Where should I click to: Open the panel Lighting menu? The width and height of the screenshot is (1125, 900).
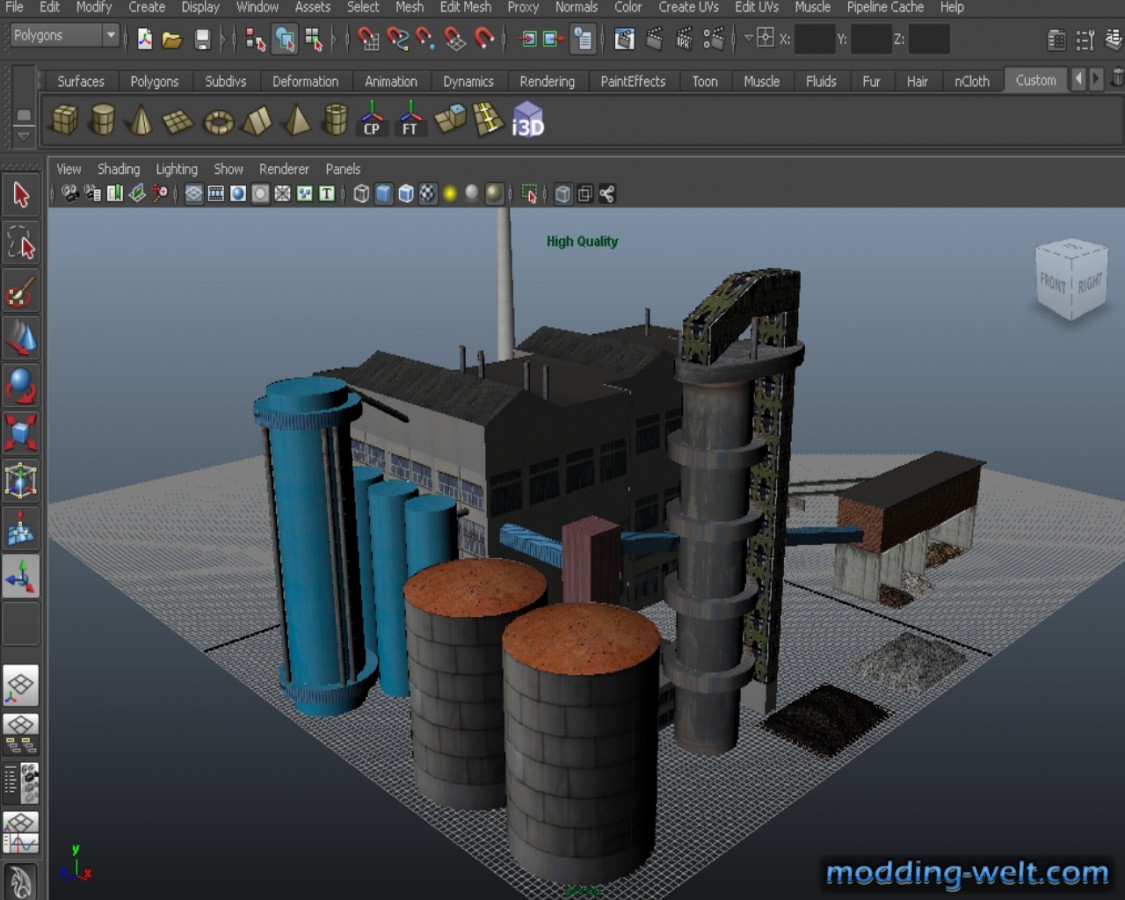click(x=176, y=169)
